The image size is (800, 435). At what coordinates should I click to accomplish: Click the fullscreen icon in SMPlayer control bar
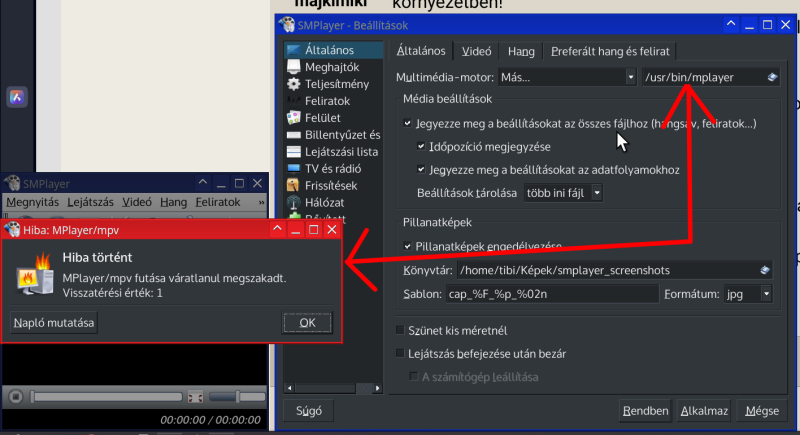(x=195, y=397)
